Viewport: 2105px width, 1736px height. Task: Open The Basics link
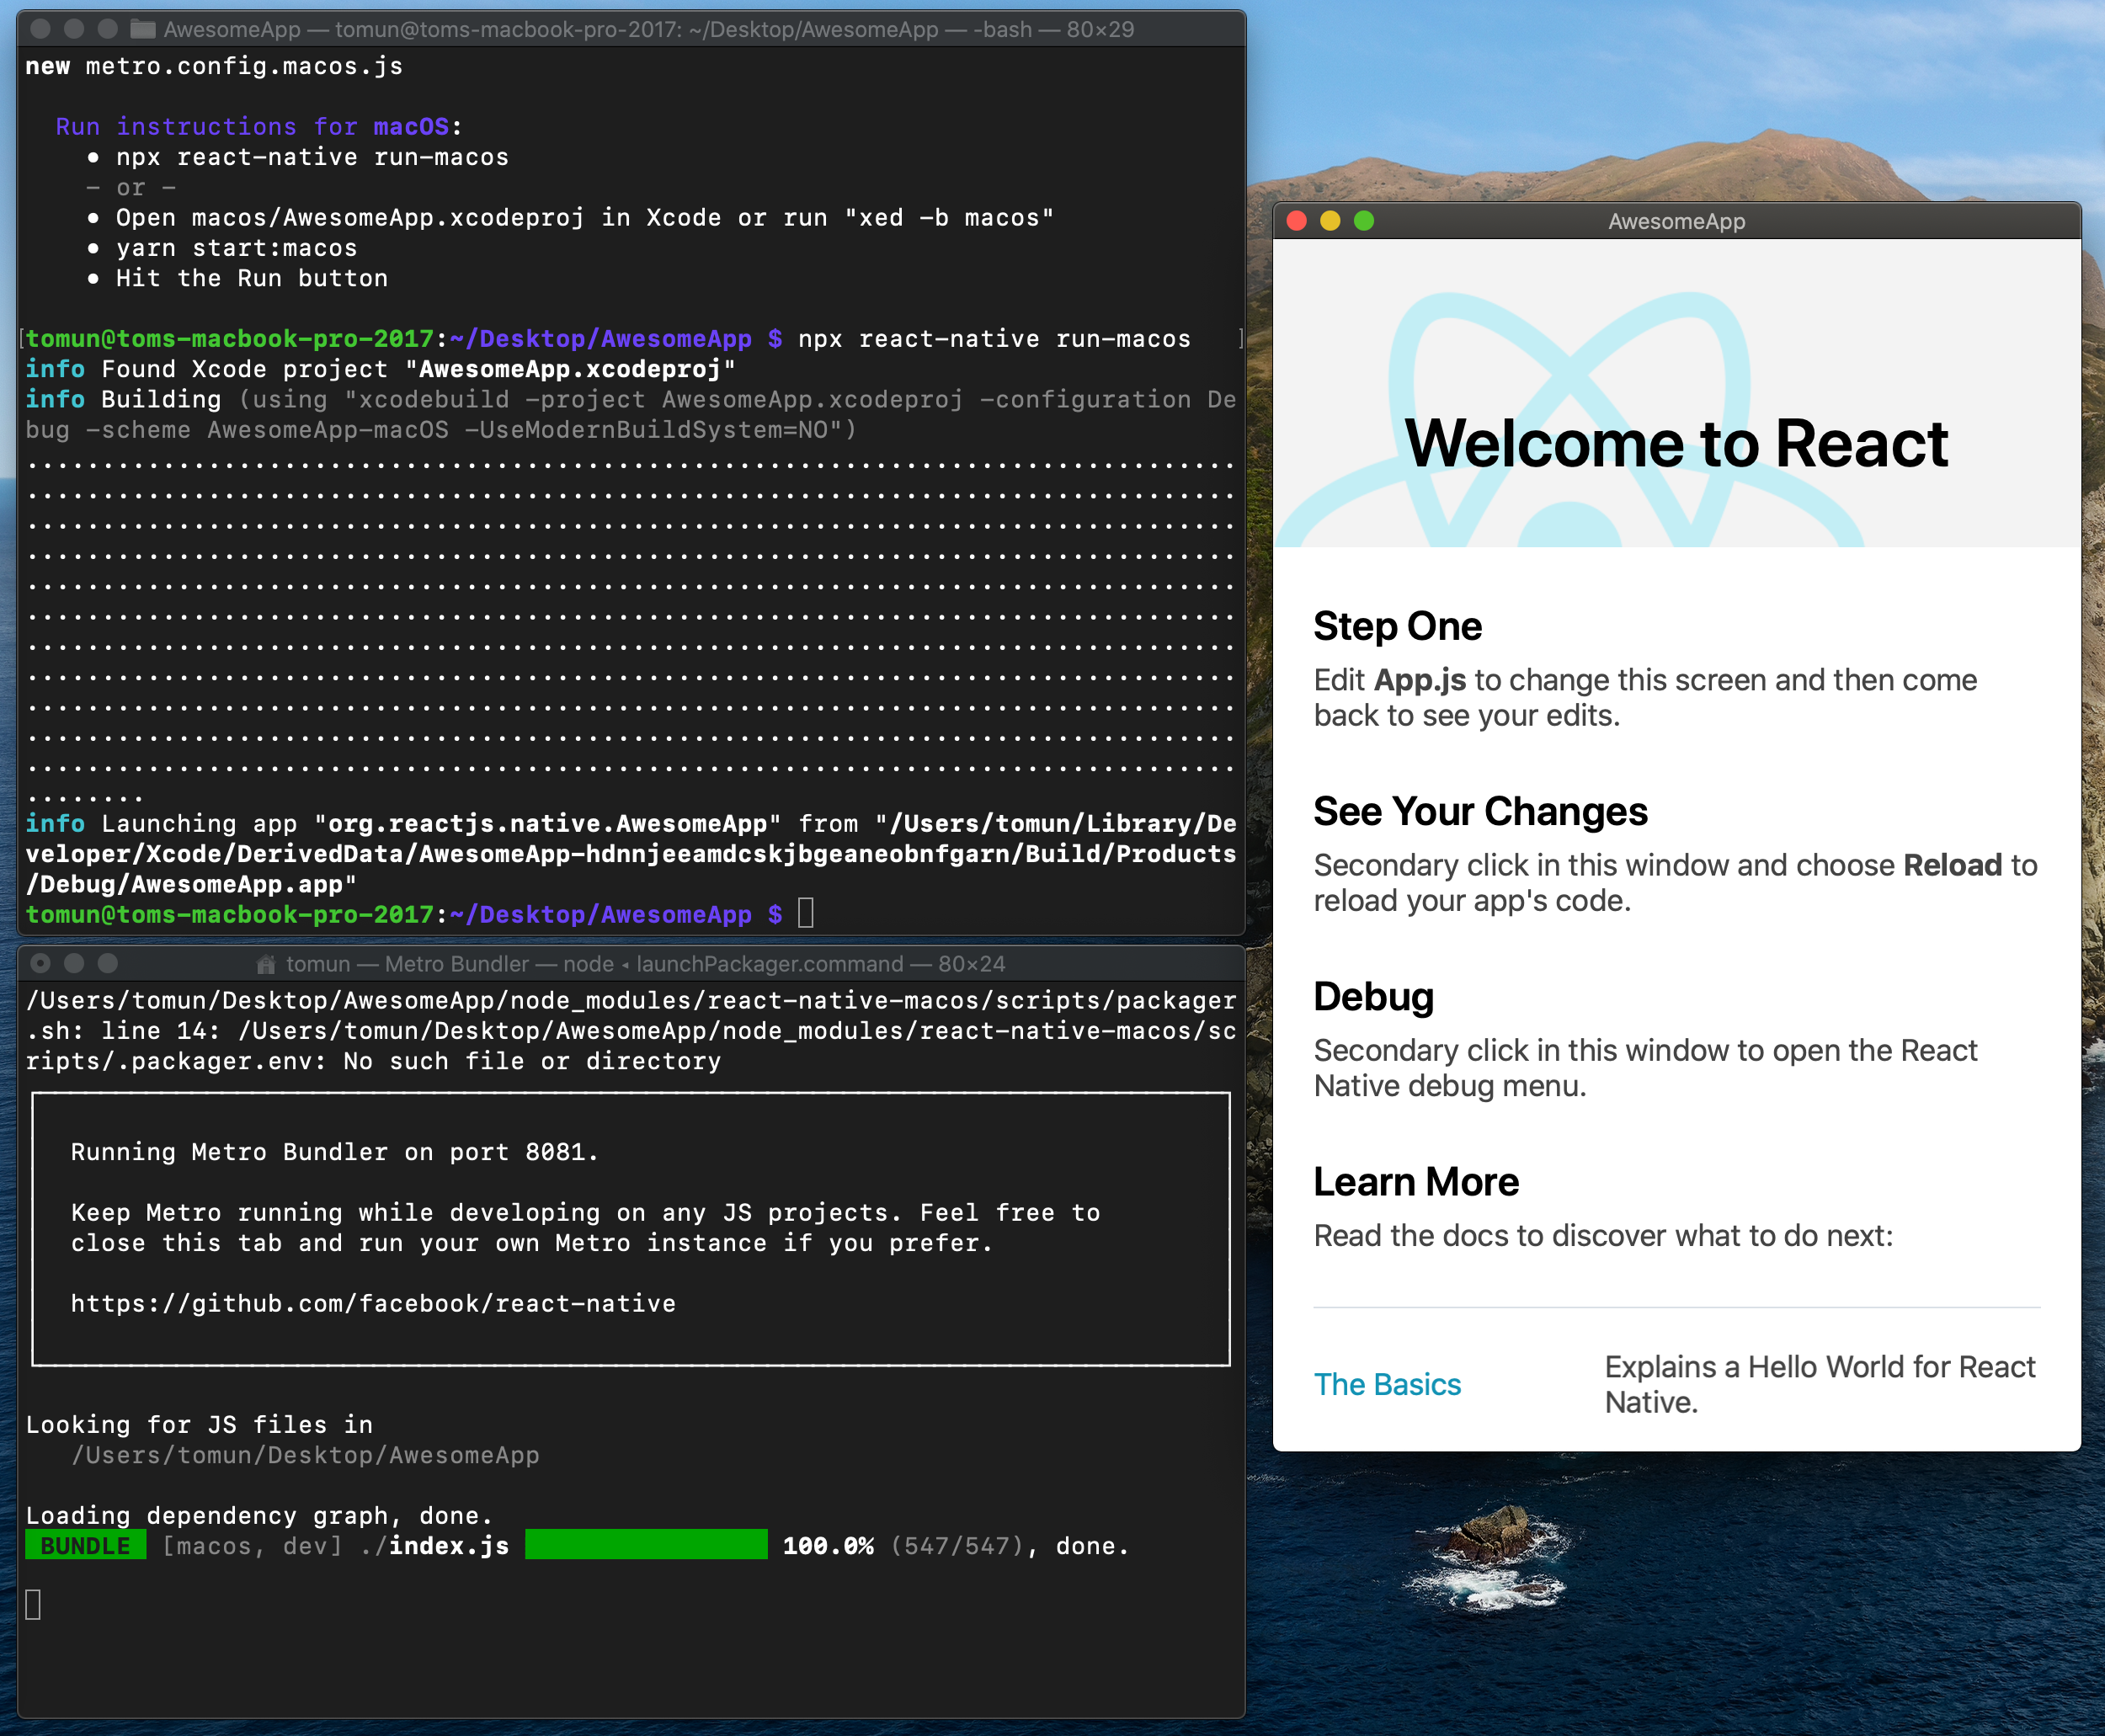tap(1387, 1384)
